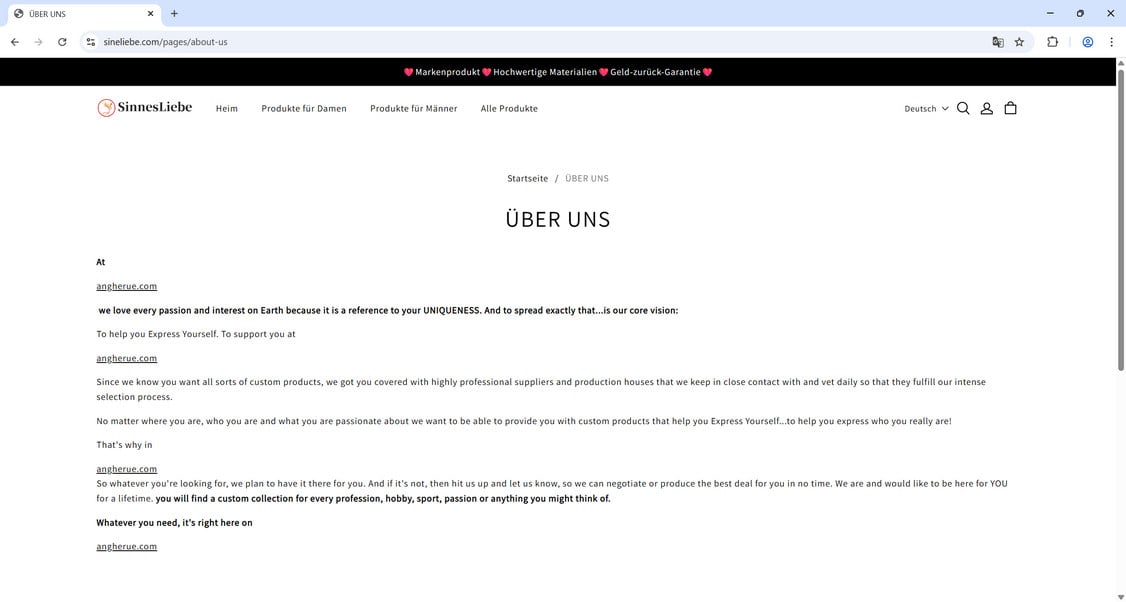Go back with the browser back arrow
This screenshot has height=602, width=1126.
15,42
